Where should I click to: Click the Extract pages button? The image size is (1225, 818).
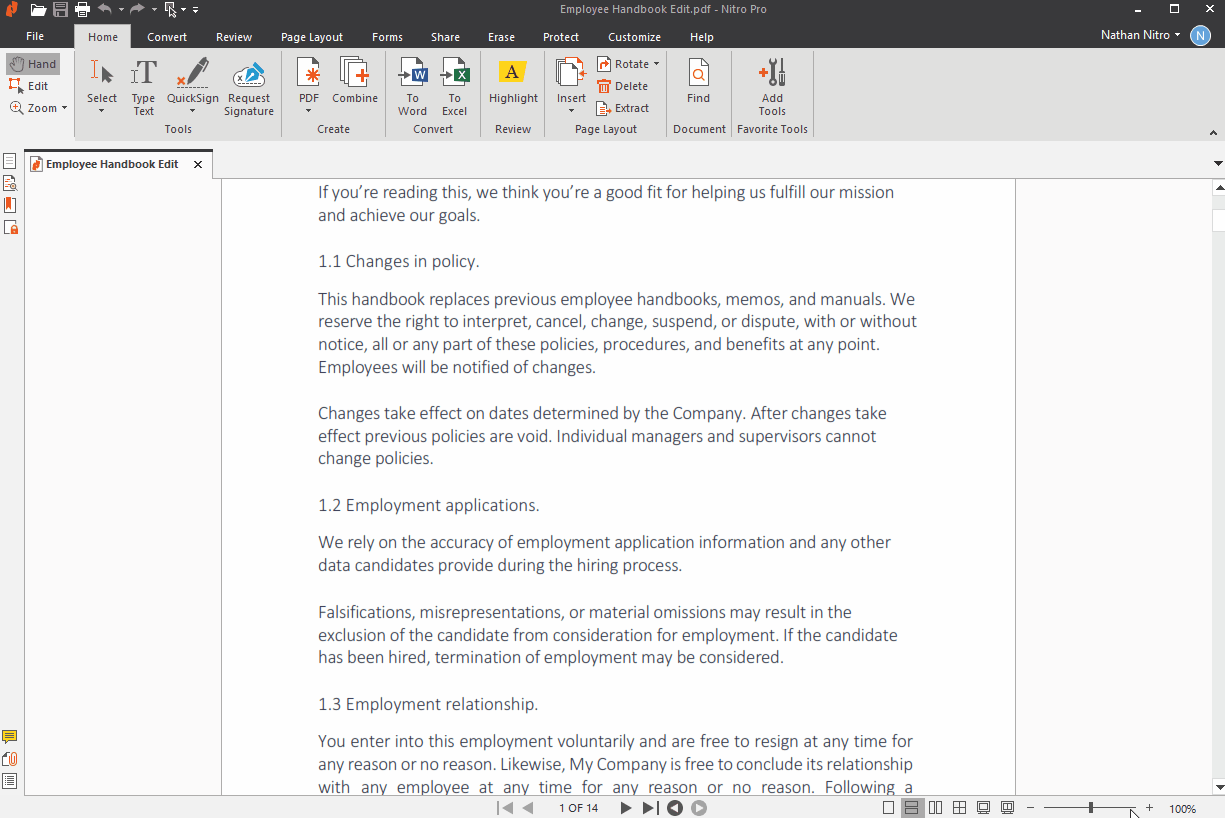click(x=623, y=108)
